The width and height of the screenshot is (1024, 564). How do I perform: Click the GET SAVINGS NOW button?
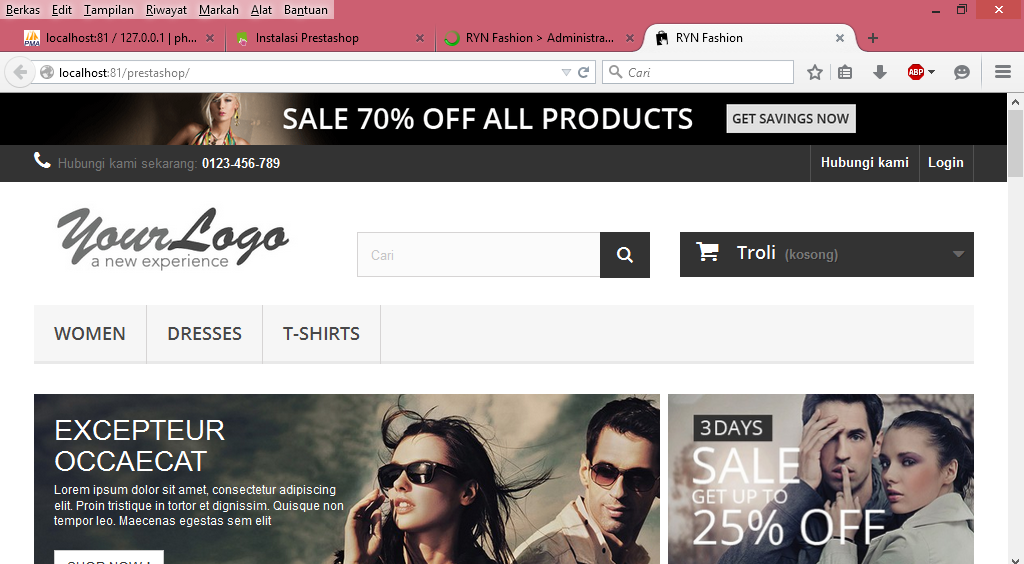click(x=791, y=119)
